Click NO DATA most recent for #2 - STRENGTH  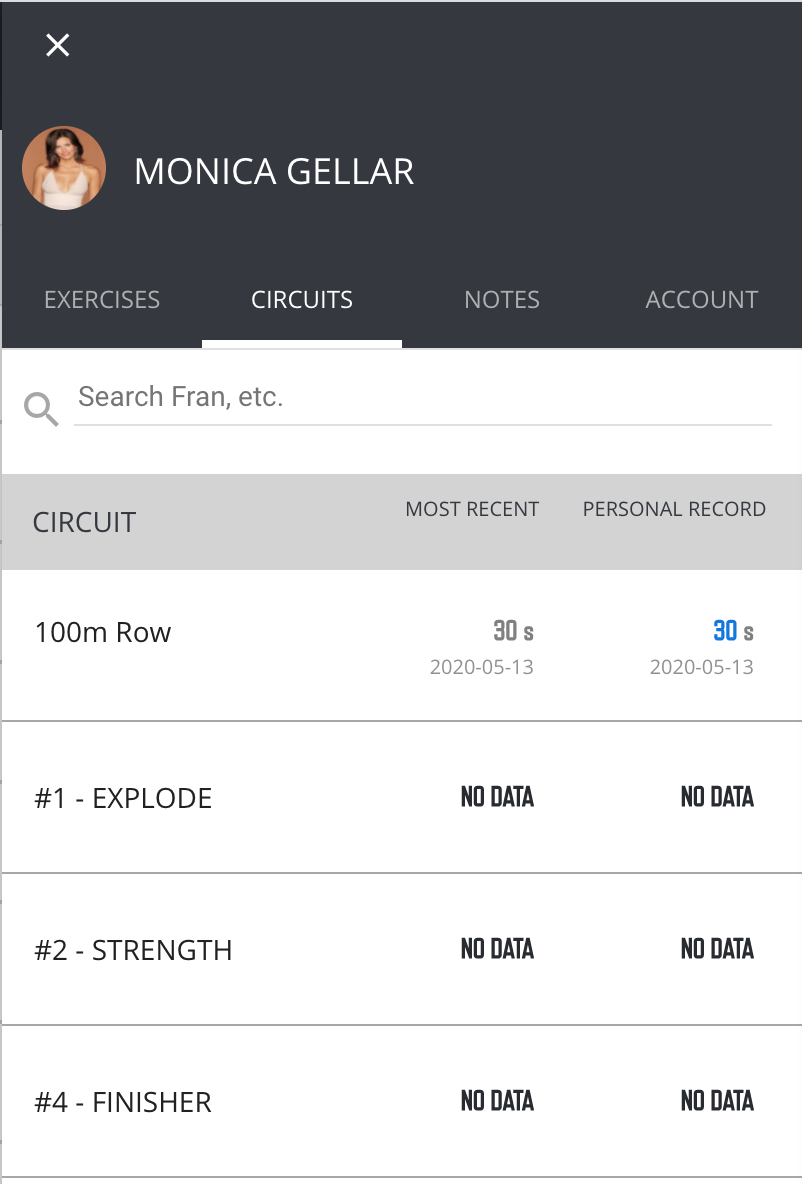498,948
